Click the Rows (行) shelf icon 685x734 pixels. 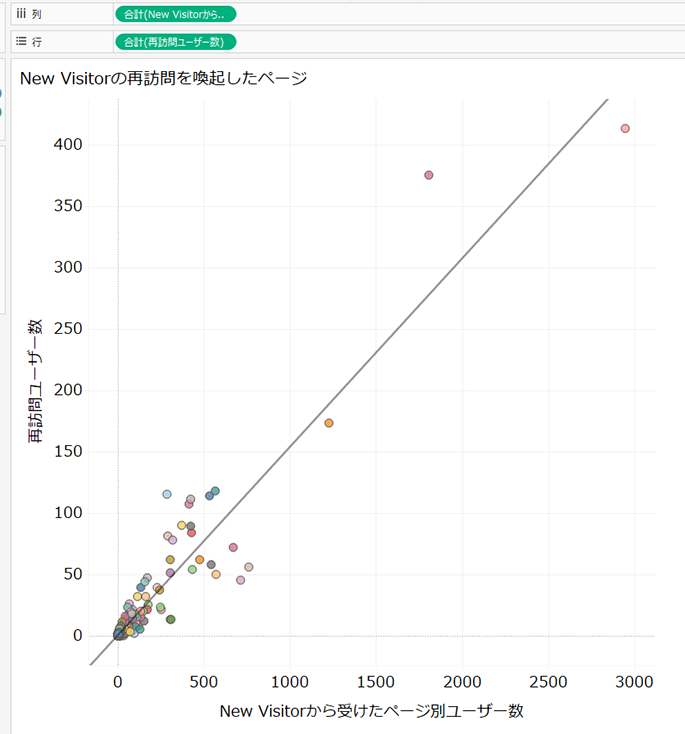(x=20, y=42)
